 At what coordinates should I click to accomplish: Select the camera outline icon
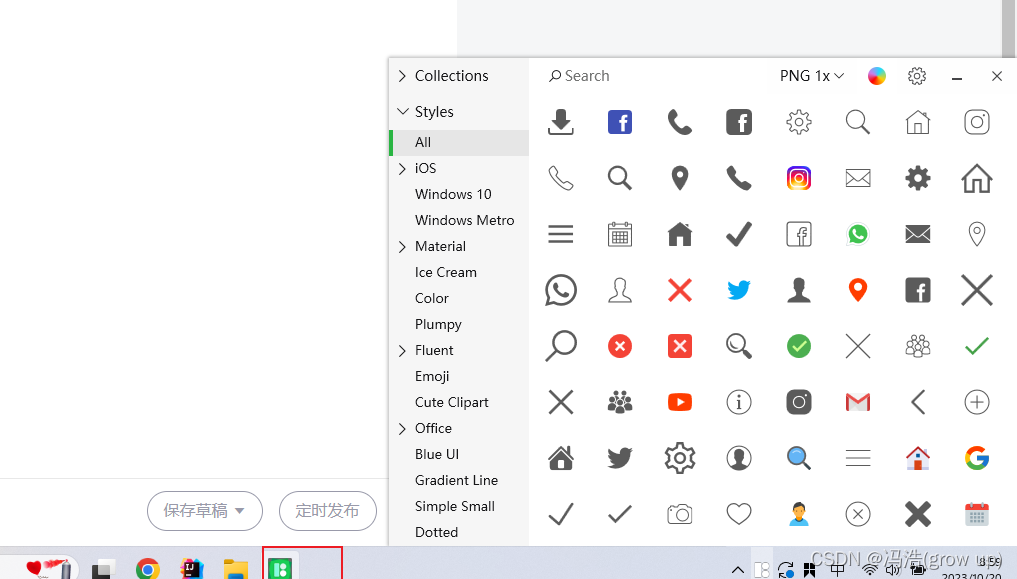680,514
